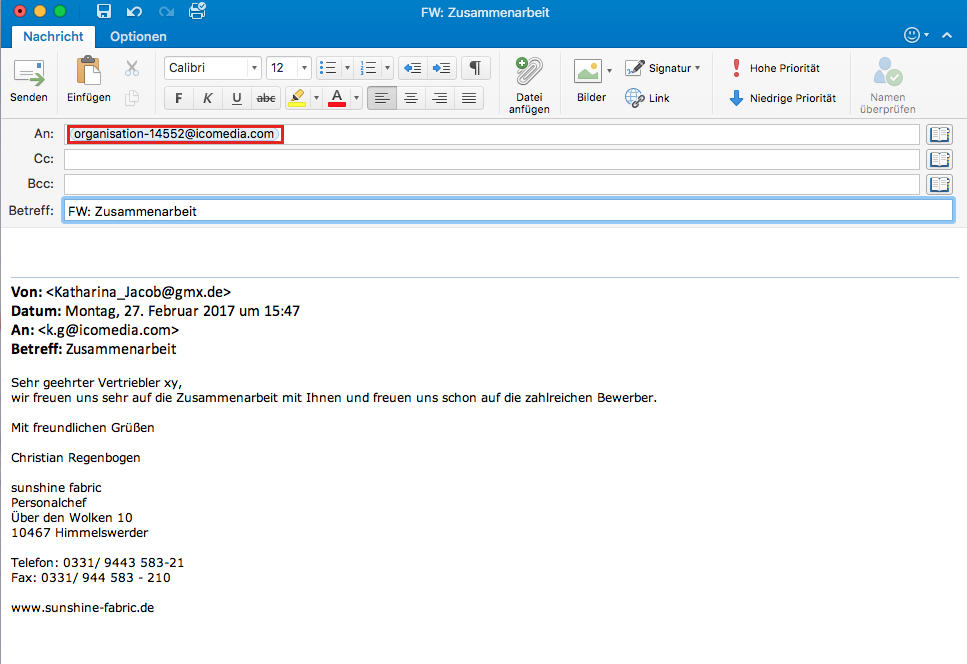Toggle bold formatting
The height and width of the screenshot is (664, 967).
tap(179, 98)
